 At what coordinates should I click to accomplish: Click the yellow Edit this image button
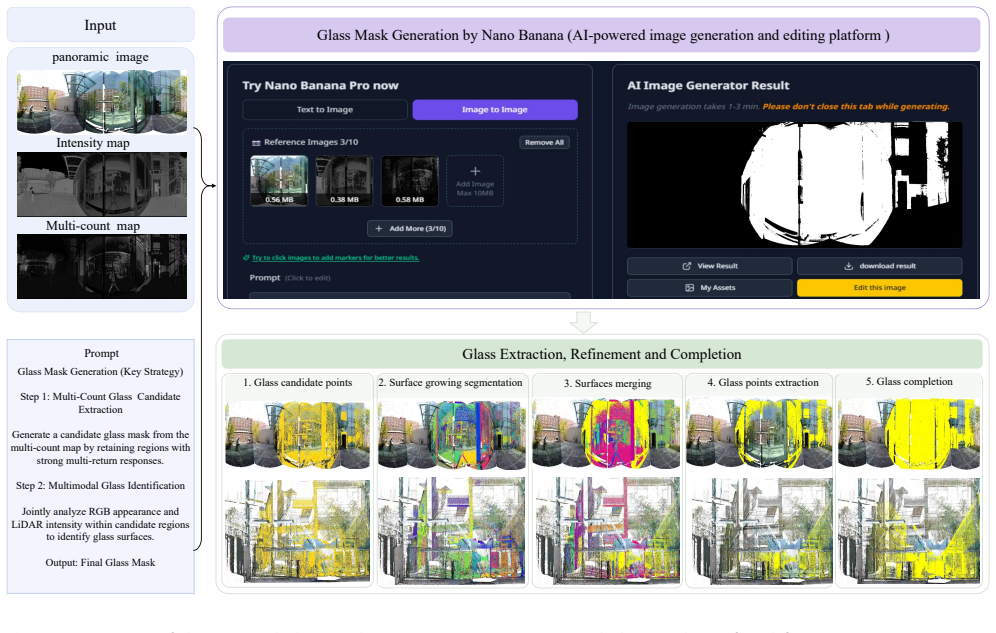(880, 288)
